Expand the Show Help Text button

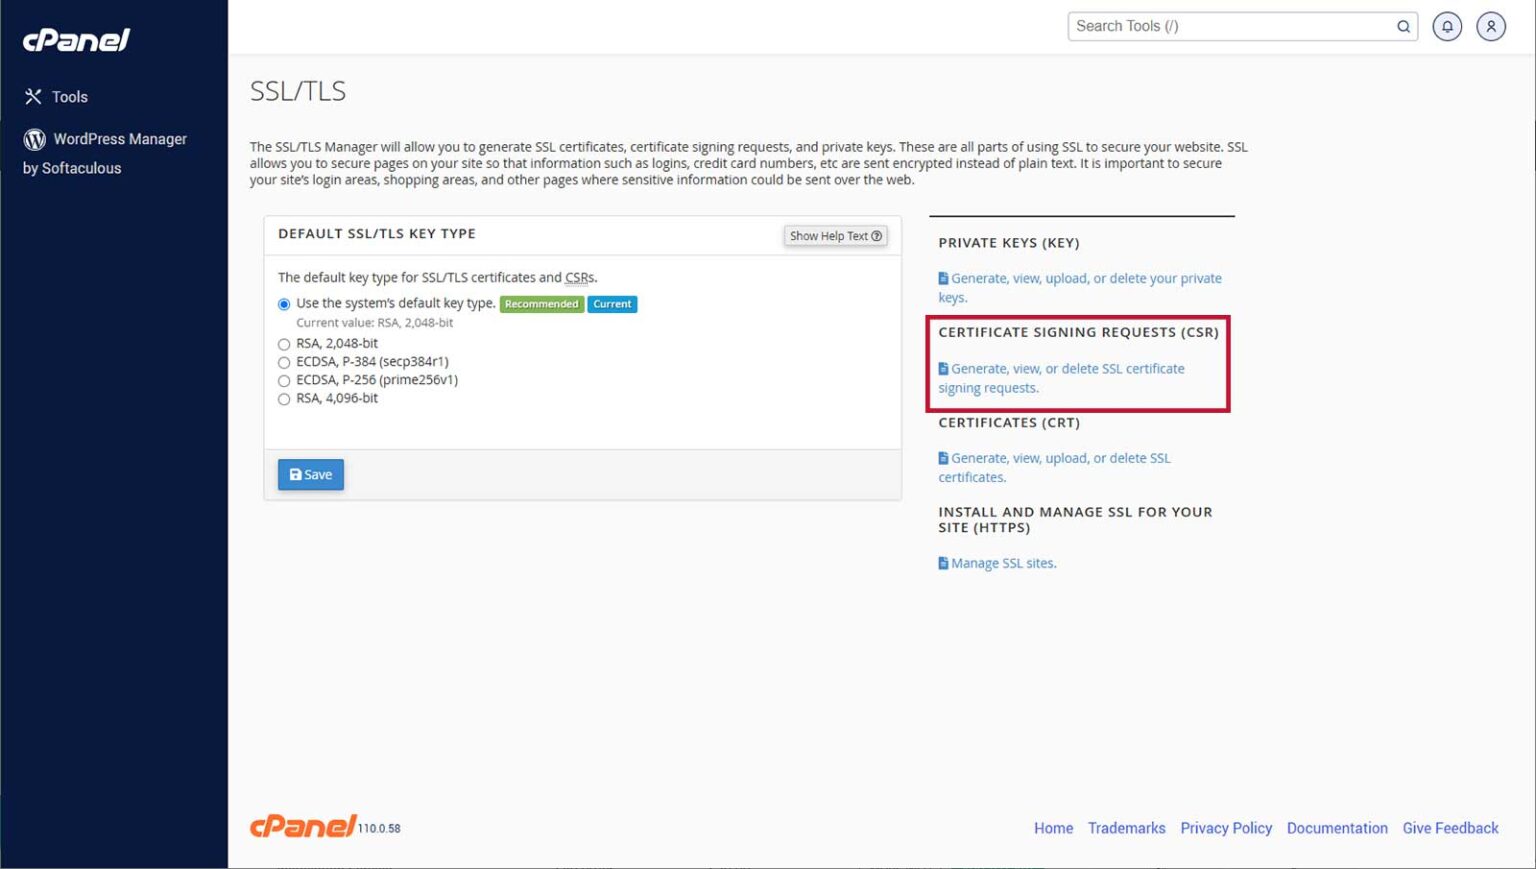[835, 236]
